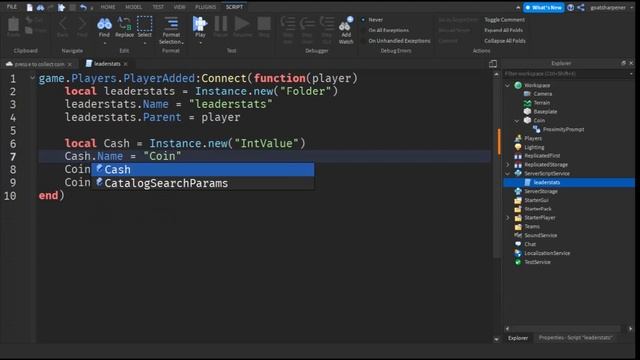Select Baseplate in Explorer tree
The height and width of the screenshot is (360, 640).
click(545, 111)
